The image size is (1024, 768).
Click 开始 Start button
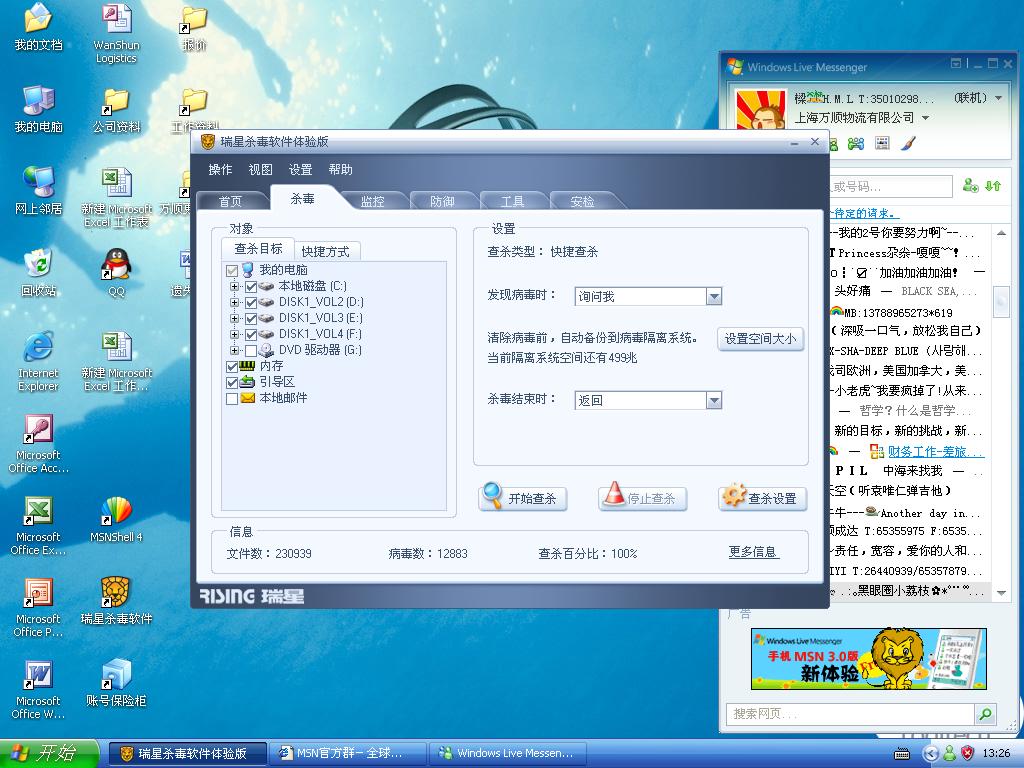pyautogui.click(x=48, y=753)
